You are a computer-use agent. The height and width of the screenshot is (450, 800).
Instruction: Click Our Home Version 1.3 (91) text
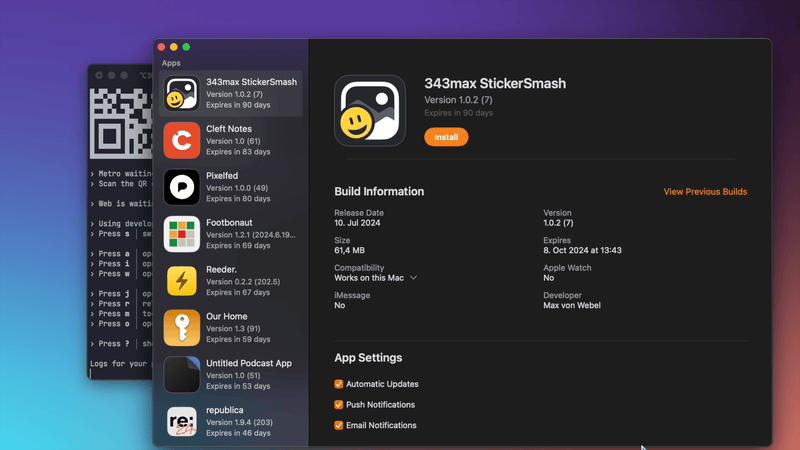(233, 329)
